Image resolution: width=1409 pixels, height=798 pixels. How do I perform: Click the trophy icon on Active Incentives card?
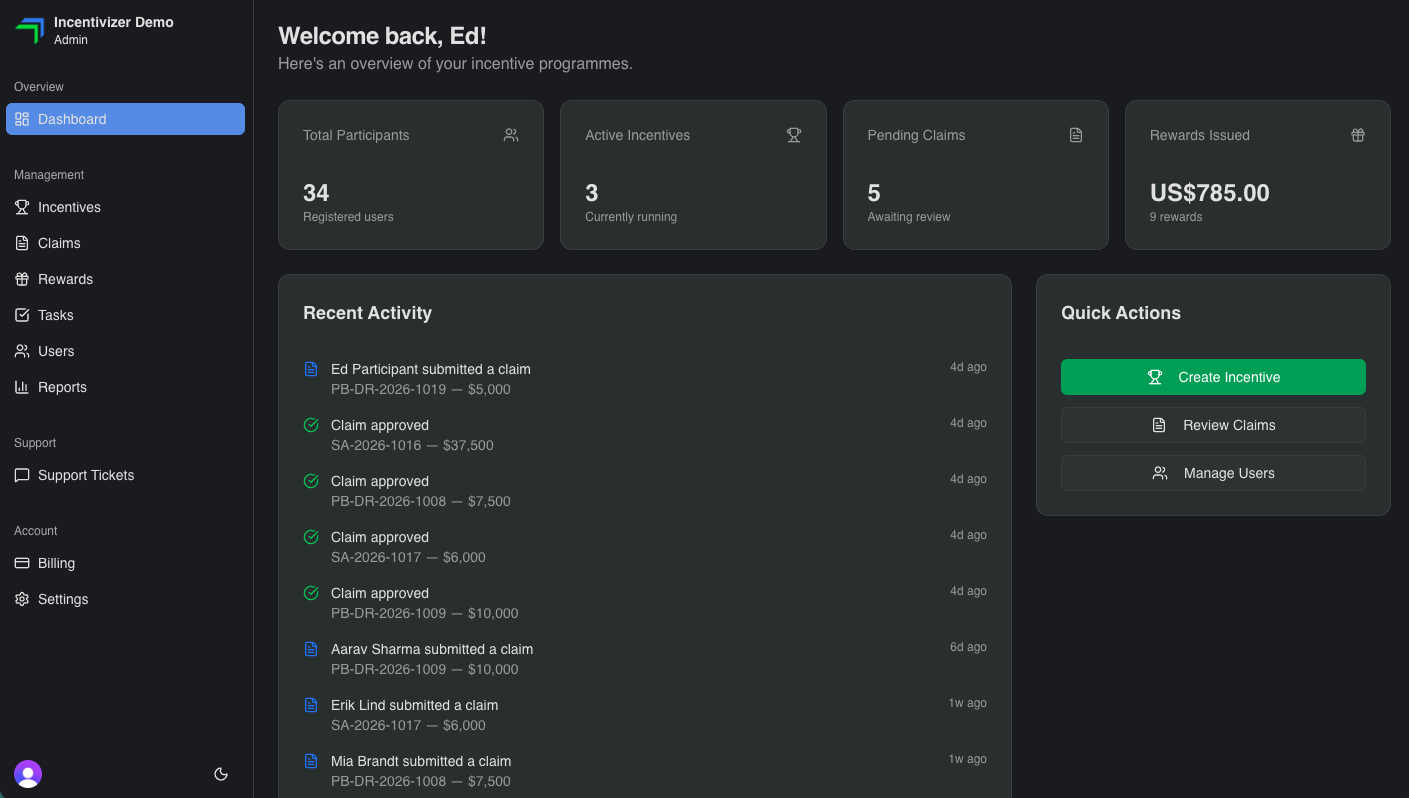coord(794,135)
